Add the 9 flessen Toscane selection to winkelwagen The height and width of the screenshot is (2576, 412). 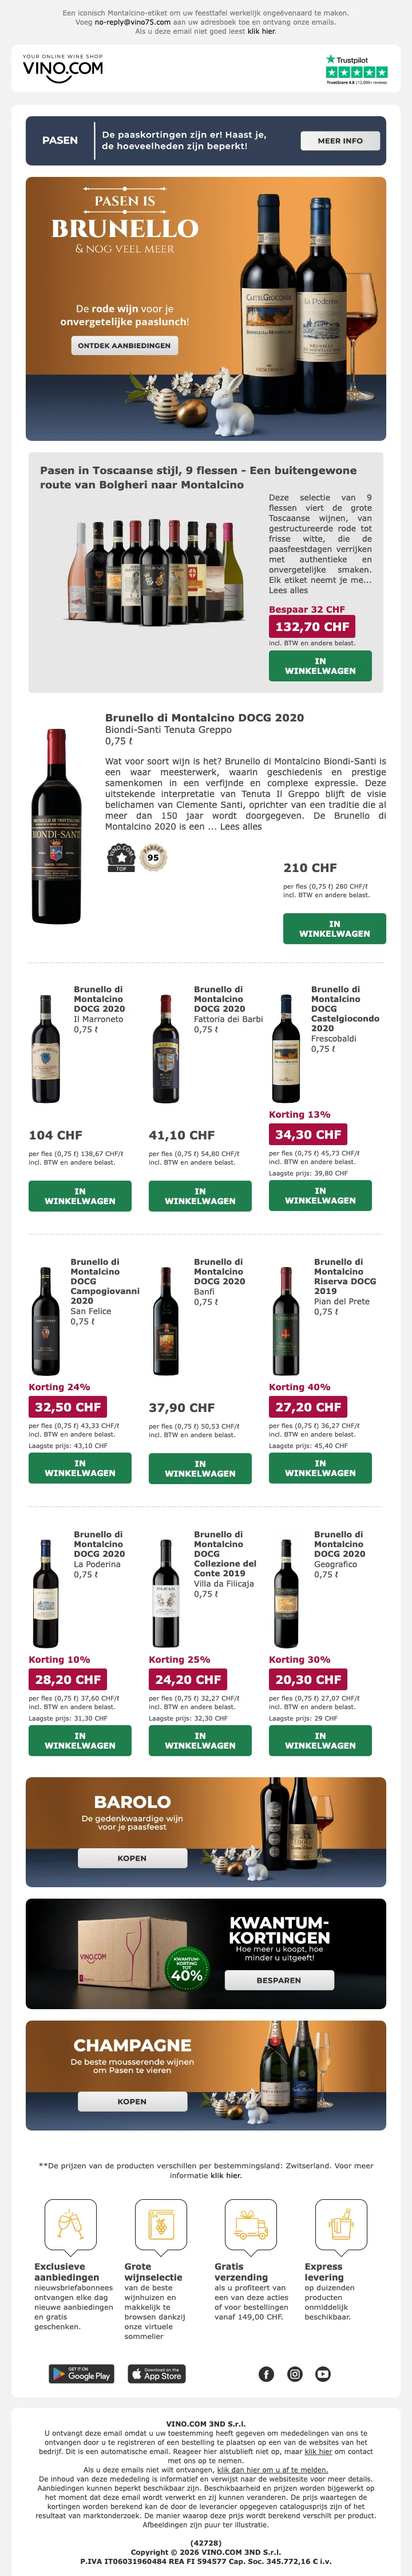pyautogui.click(x=319, y=666)
